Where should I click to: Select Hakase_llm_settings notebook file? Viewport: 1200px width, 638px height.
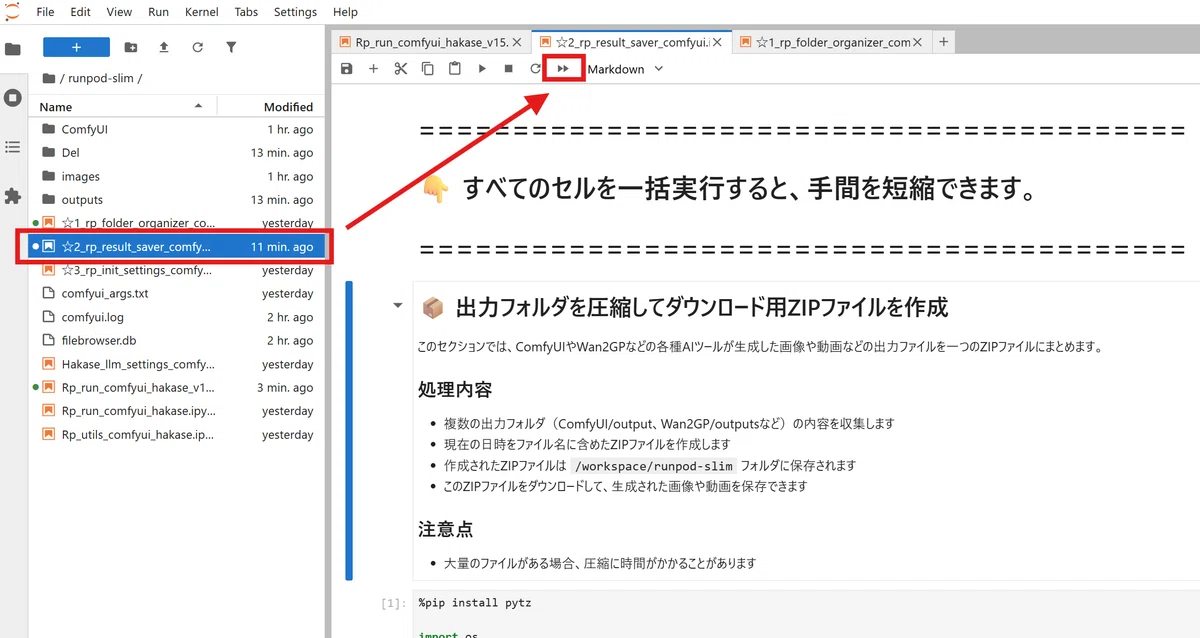[x=176, y=364]
